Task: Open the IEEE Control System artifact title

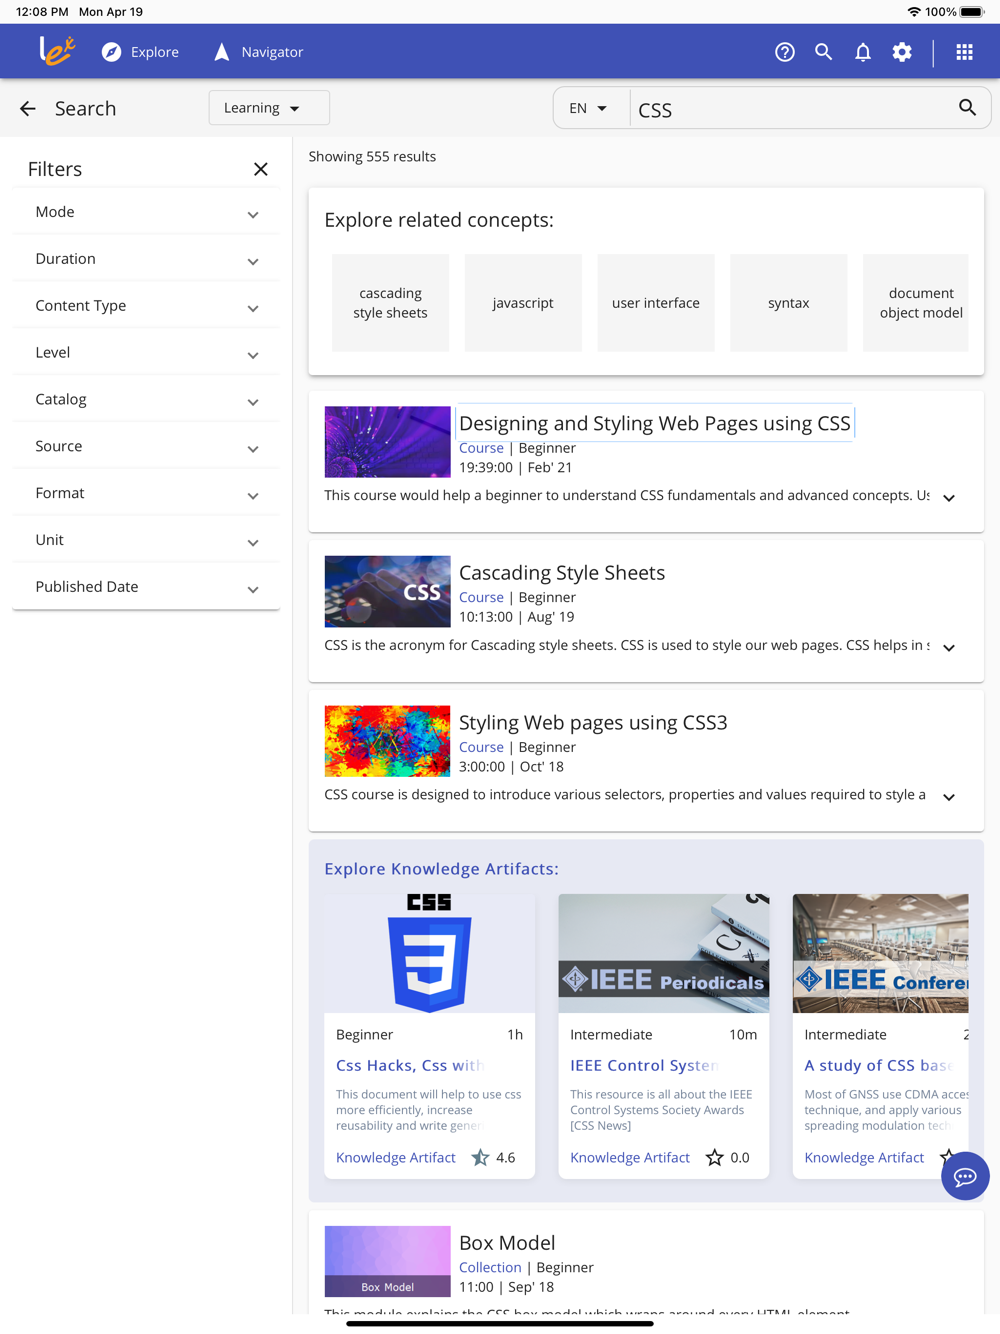Action: 644,1065
